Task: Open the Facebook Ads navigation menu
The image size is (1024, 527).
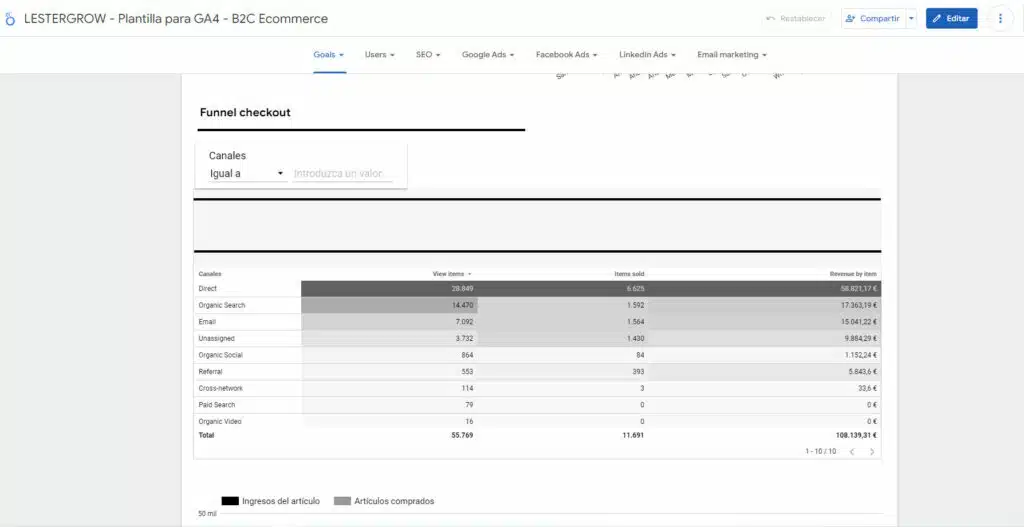Action: point(566,55)
